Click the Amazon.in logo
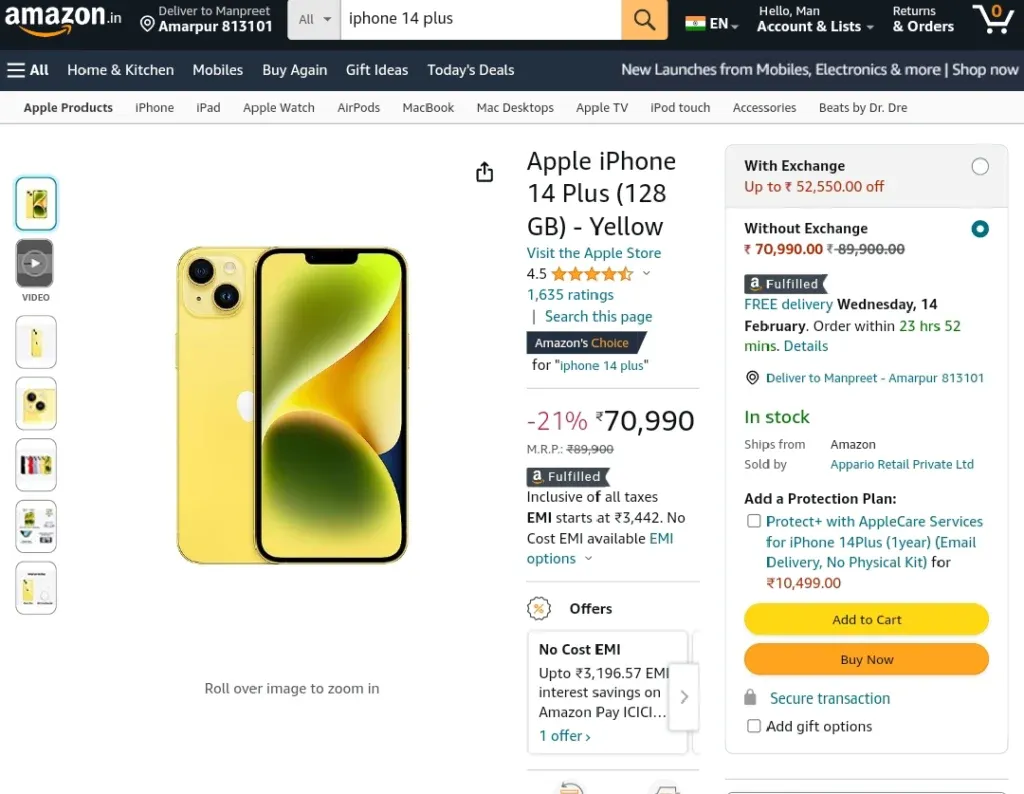Image resolution: width=1024 pixels, height=794 pixels. (63, 18)
